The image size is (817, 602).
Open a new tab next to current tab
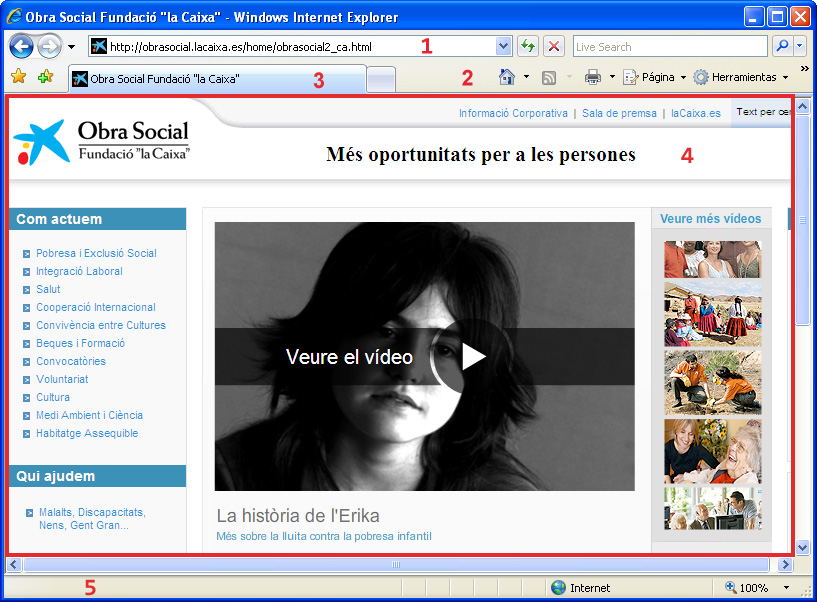click(x=380, y=76)
